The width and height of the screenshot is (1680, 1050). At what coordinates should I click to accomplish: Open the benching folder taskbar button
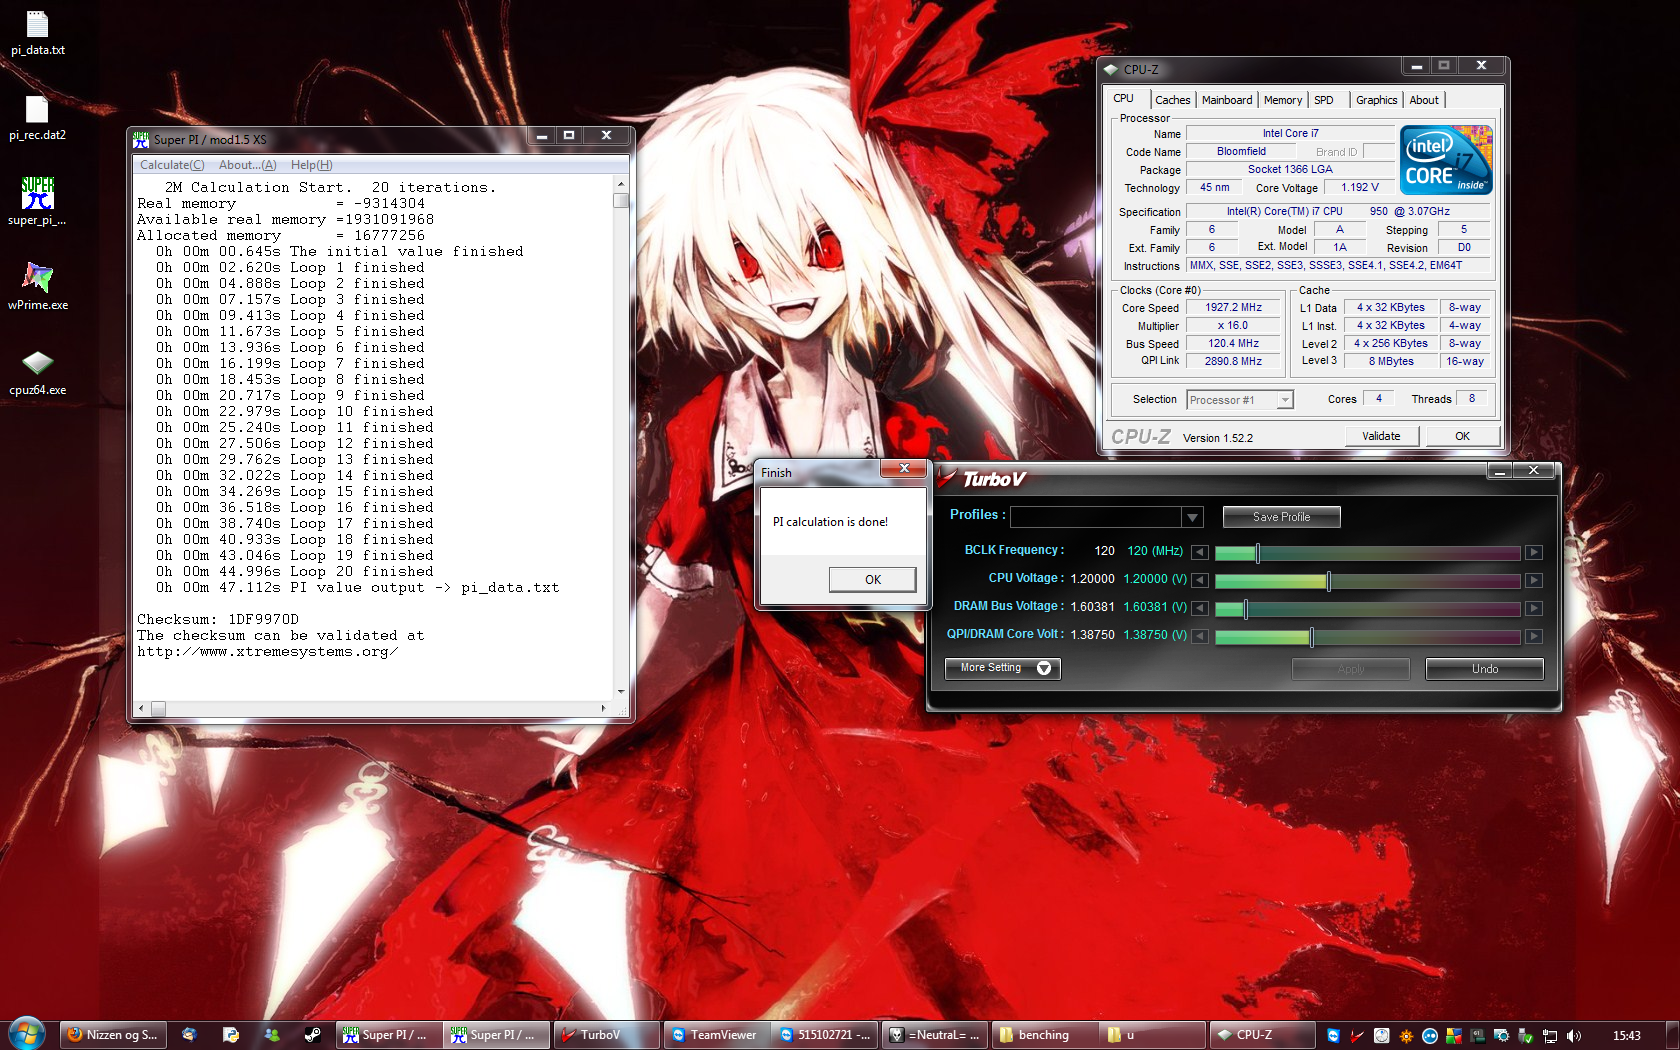point(1044,1035)
